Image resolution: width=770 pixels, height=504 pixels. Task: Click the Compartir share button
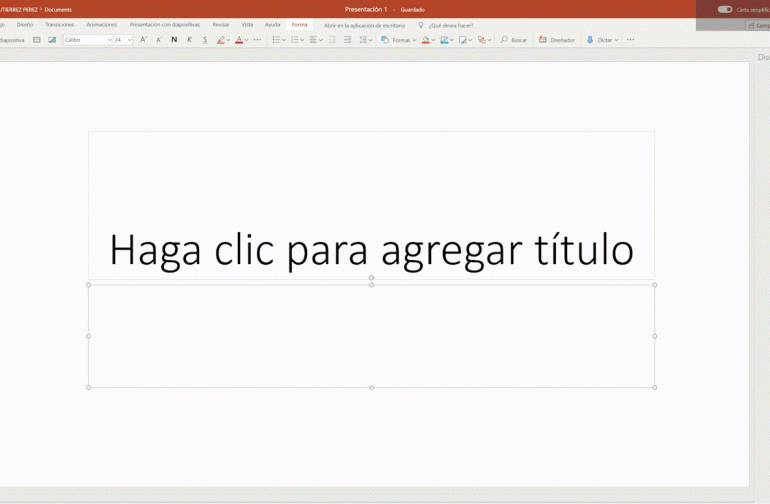(759, 25)
